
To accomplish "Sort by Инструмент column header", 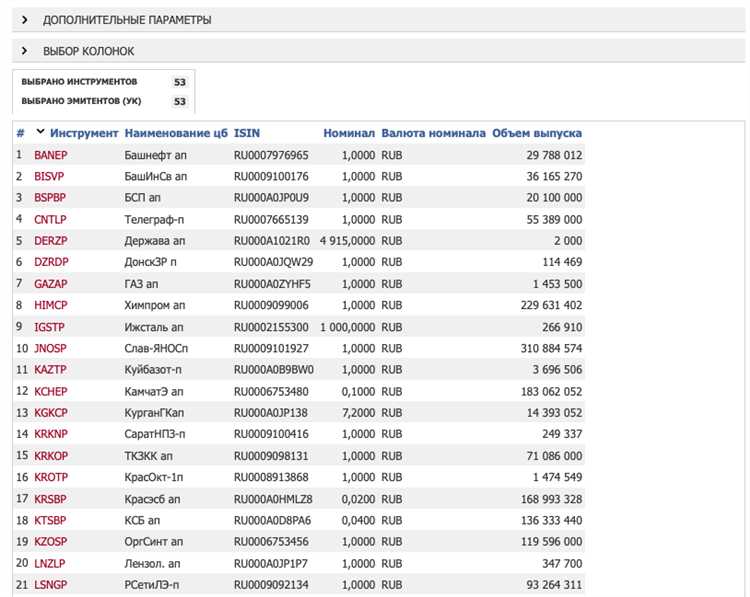I will (84, 133).
